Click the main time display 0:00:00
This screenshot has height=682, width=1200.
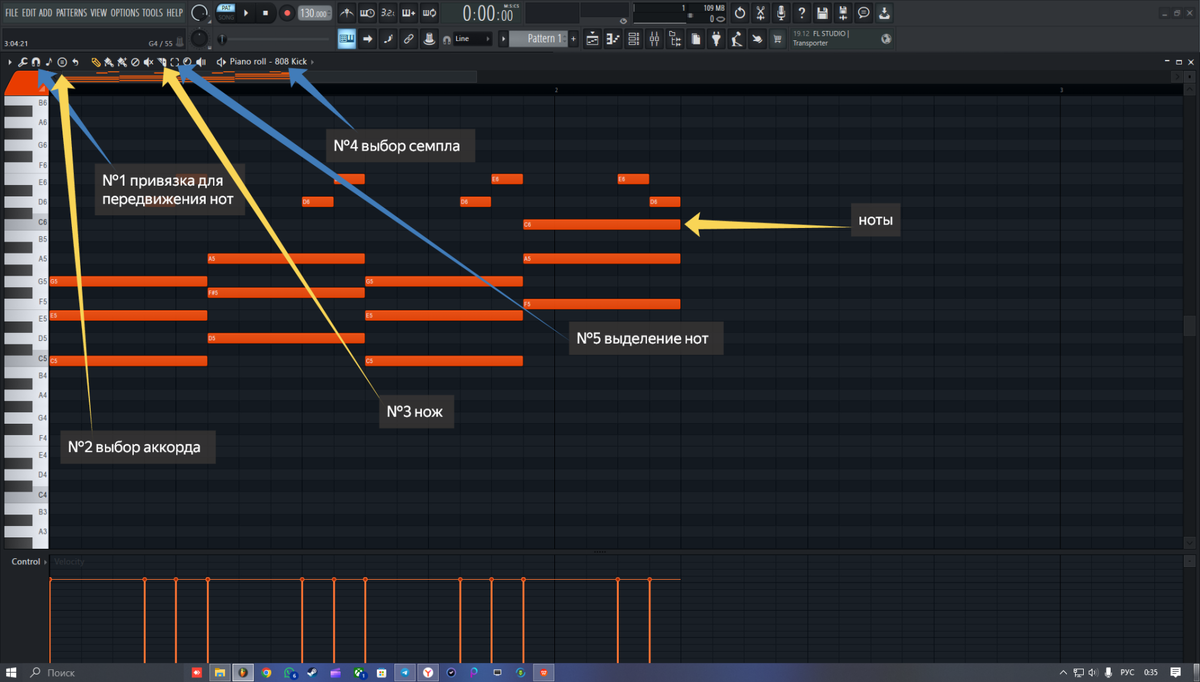click(x=488, y=14)
